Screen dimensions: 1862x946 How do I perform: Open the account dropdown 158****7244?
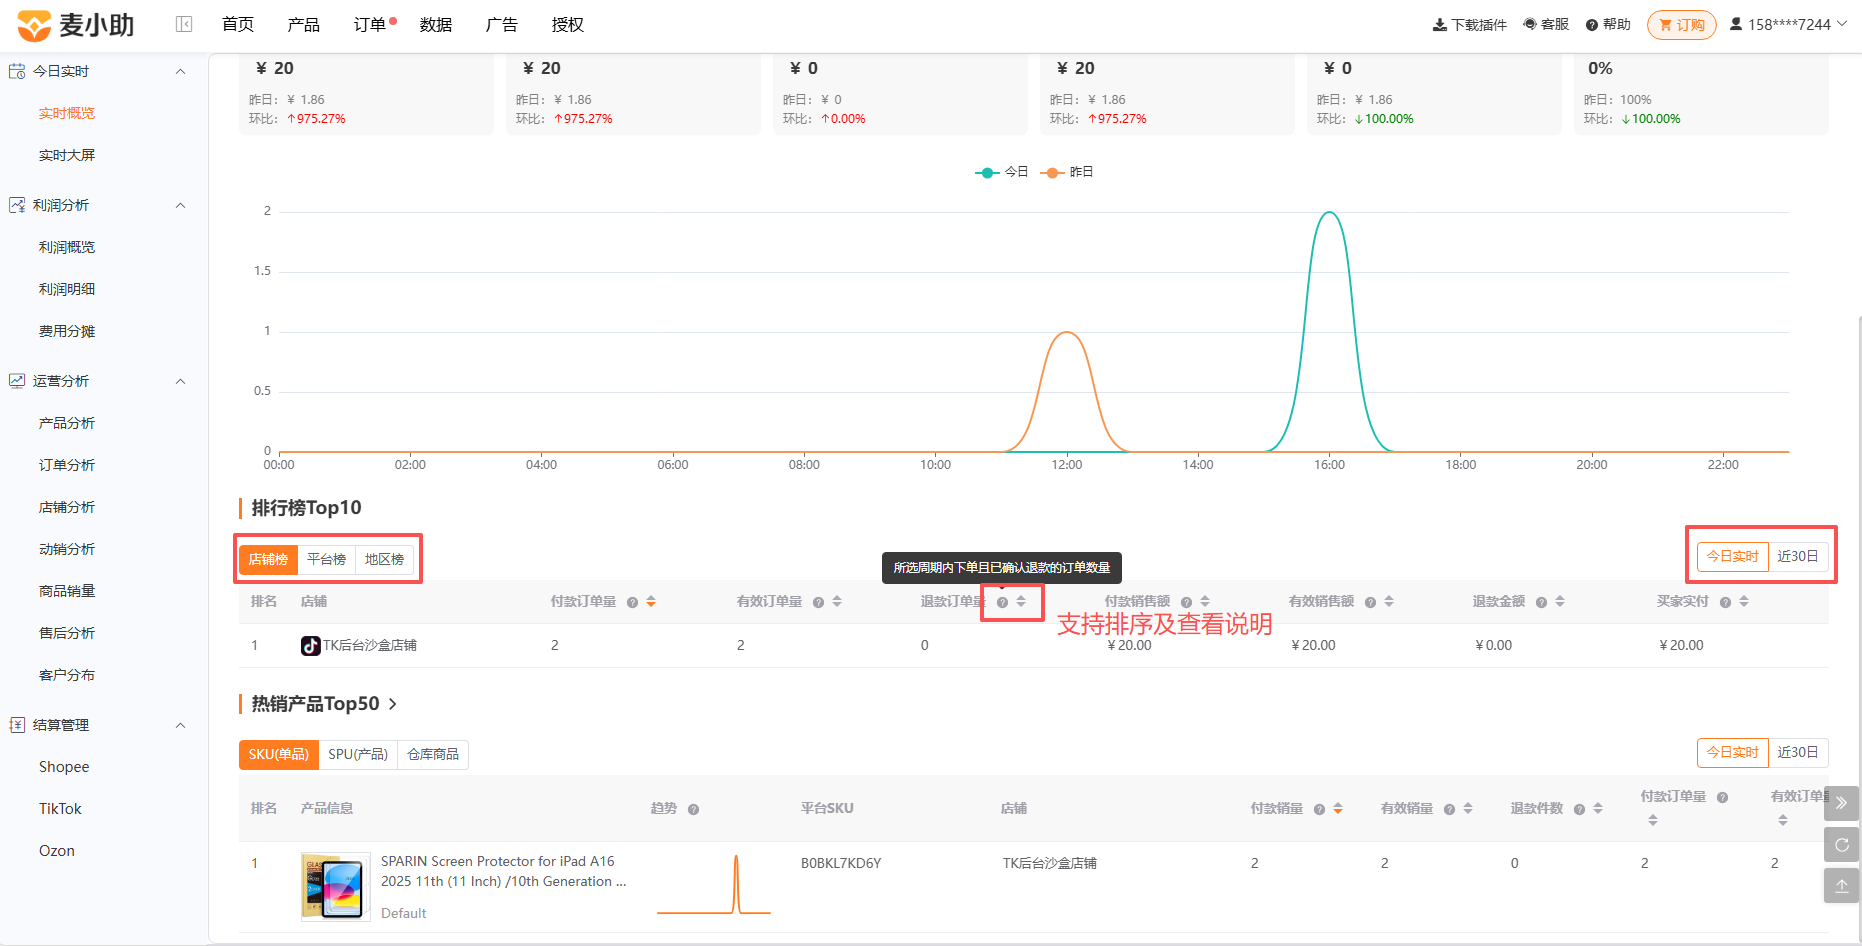[x=1788, y=24]
